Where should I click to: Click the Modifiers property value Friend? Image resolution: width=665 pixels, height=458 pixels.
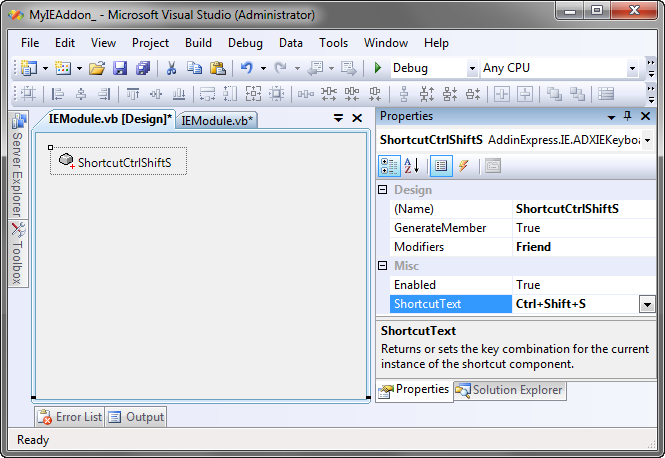click(584, 247)
